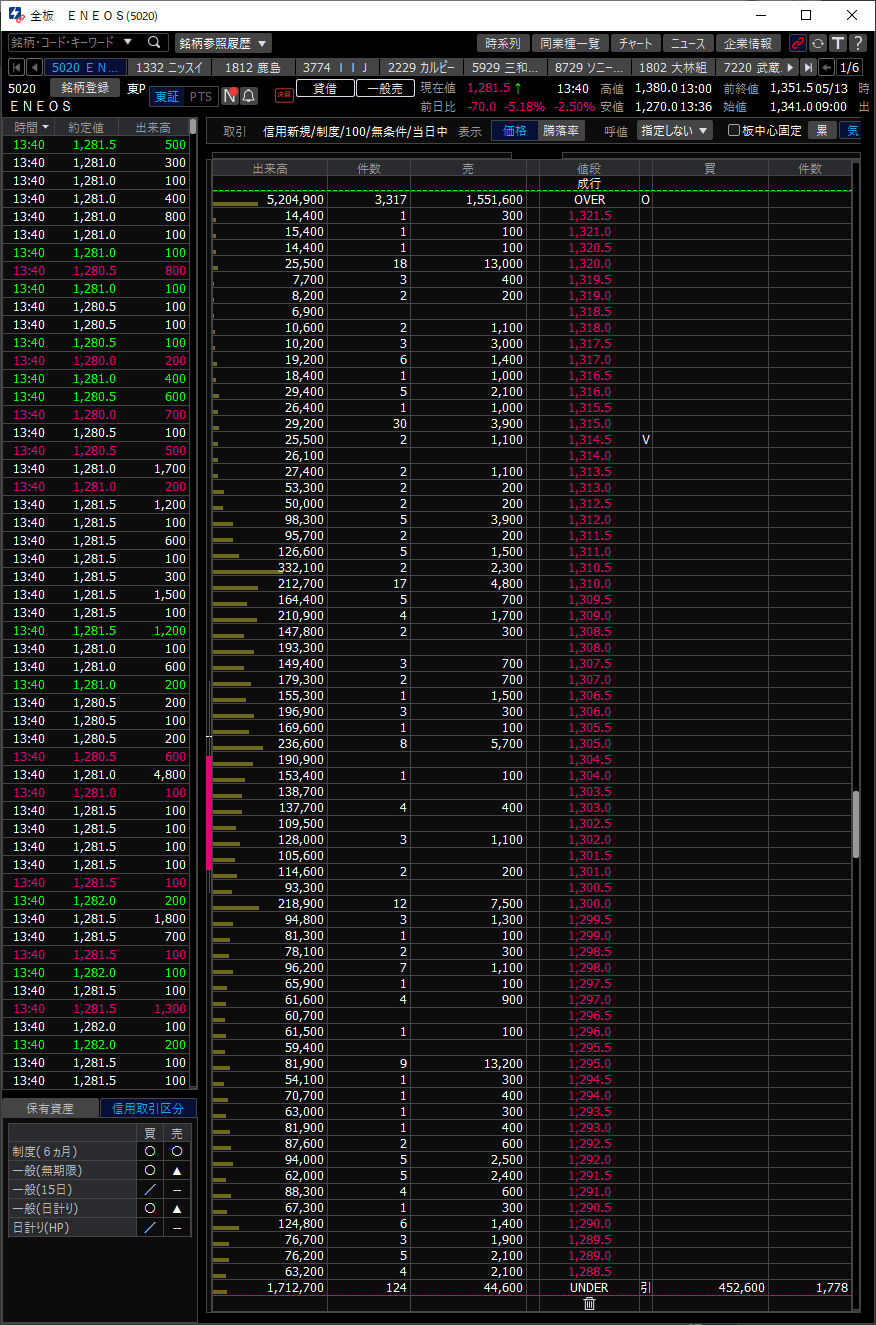Image resolution: width=876 pixels, height=1325 pixels.
Task: Sort by the 時間 column header arrow
Action: point(45,127)
